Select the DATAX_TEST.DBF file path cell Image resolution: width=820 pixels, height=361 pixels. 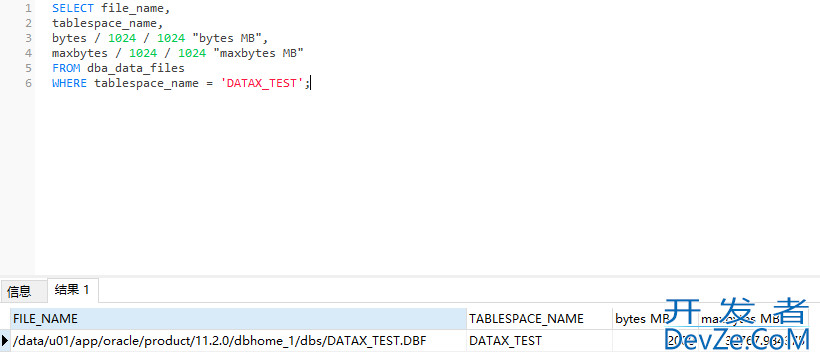[238, 341]
